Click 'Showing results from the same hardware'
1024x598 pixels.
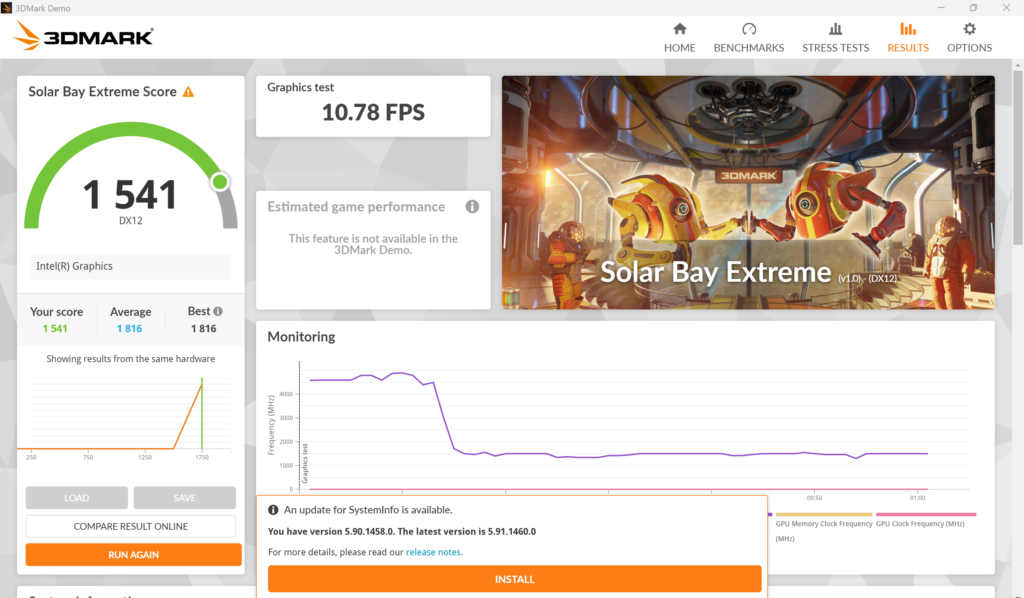tap(131, 359)
